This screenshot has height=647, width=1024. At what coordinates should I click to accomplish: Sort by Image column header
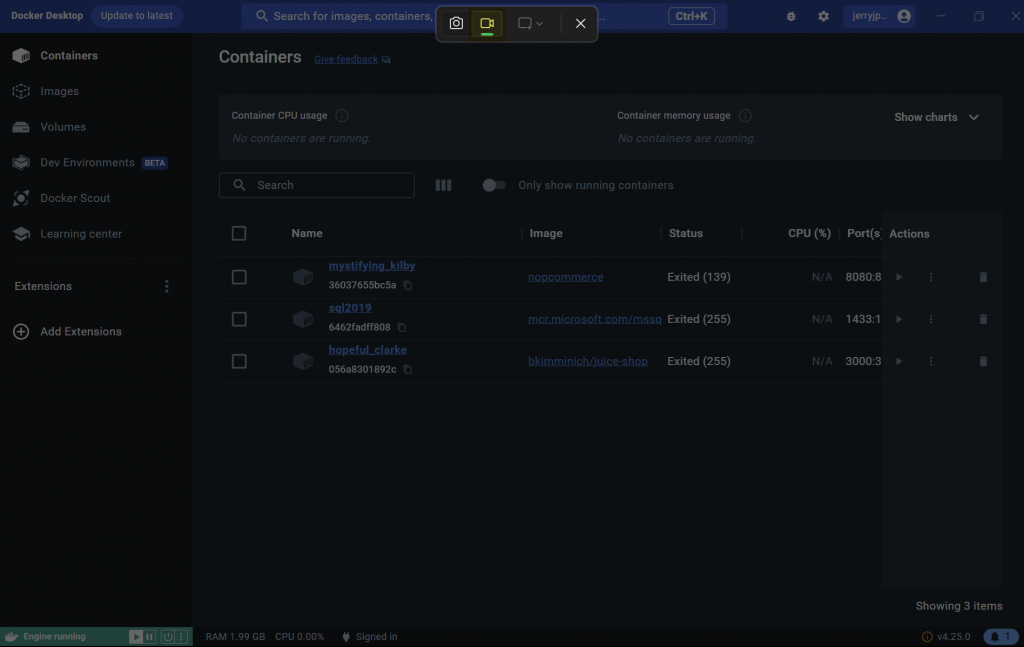[x=546, y=233]
